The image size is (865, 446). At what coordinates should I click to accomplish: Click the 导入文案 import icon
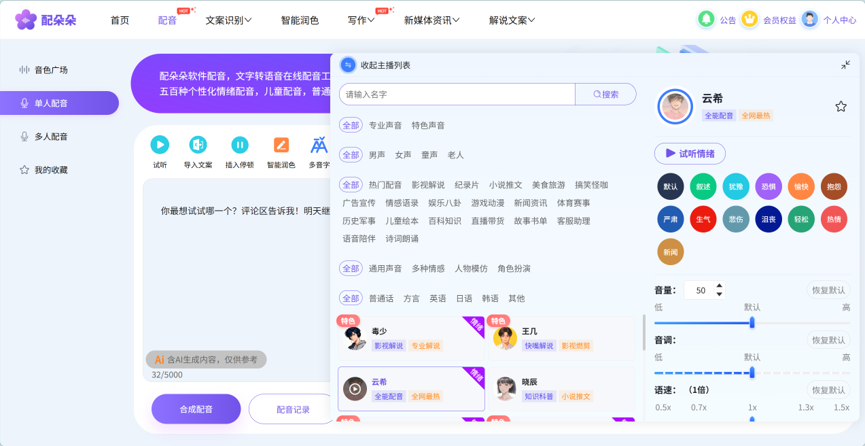[198, 145]
